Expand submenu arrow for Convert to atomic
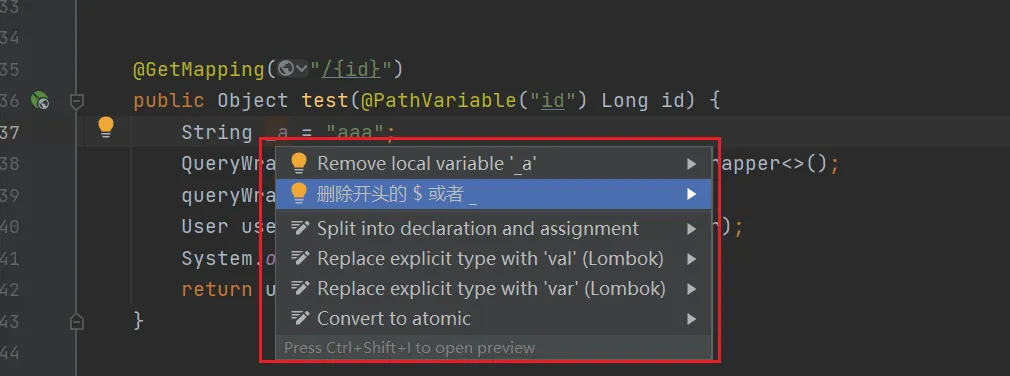 pyautogui.click(x=691, y=319)
